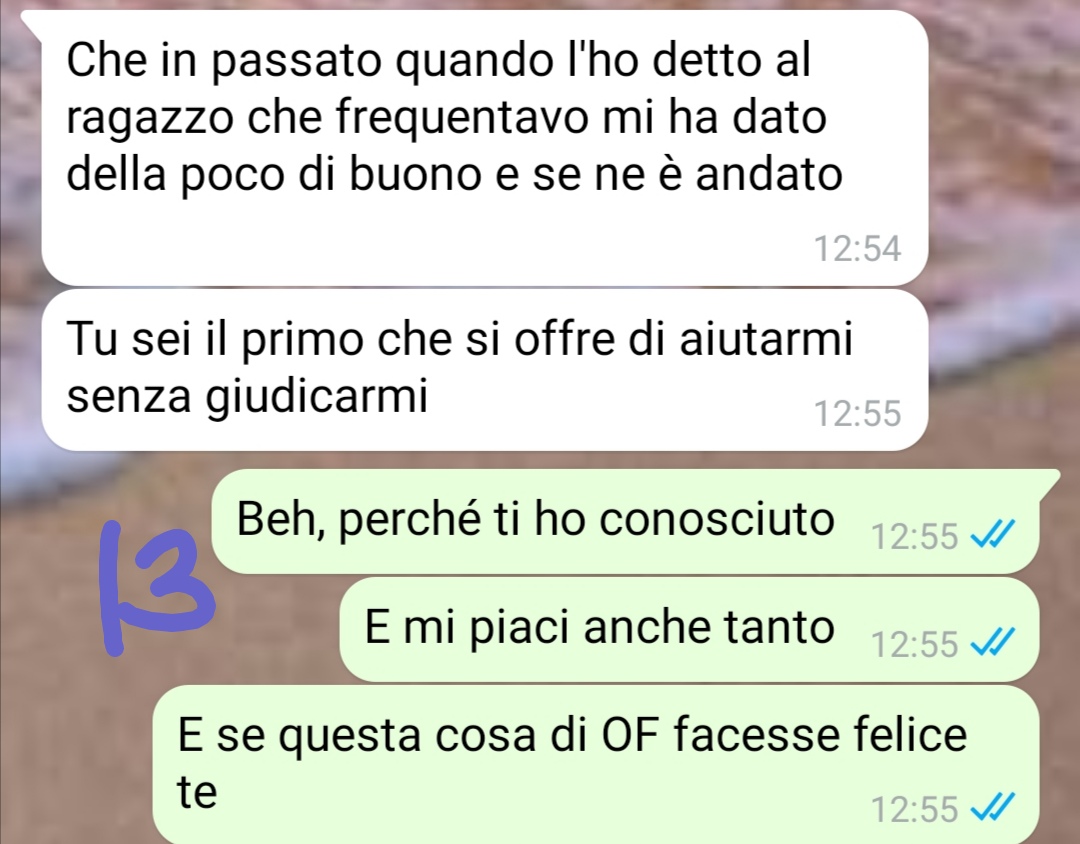The width and height of the screenshot is (1080, 844).
Task: Click the blue double-check beside "Beh, perché ti ho conosciuto"
Action: click(993, 533)
